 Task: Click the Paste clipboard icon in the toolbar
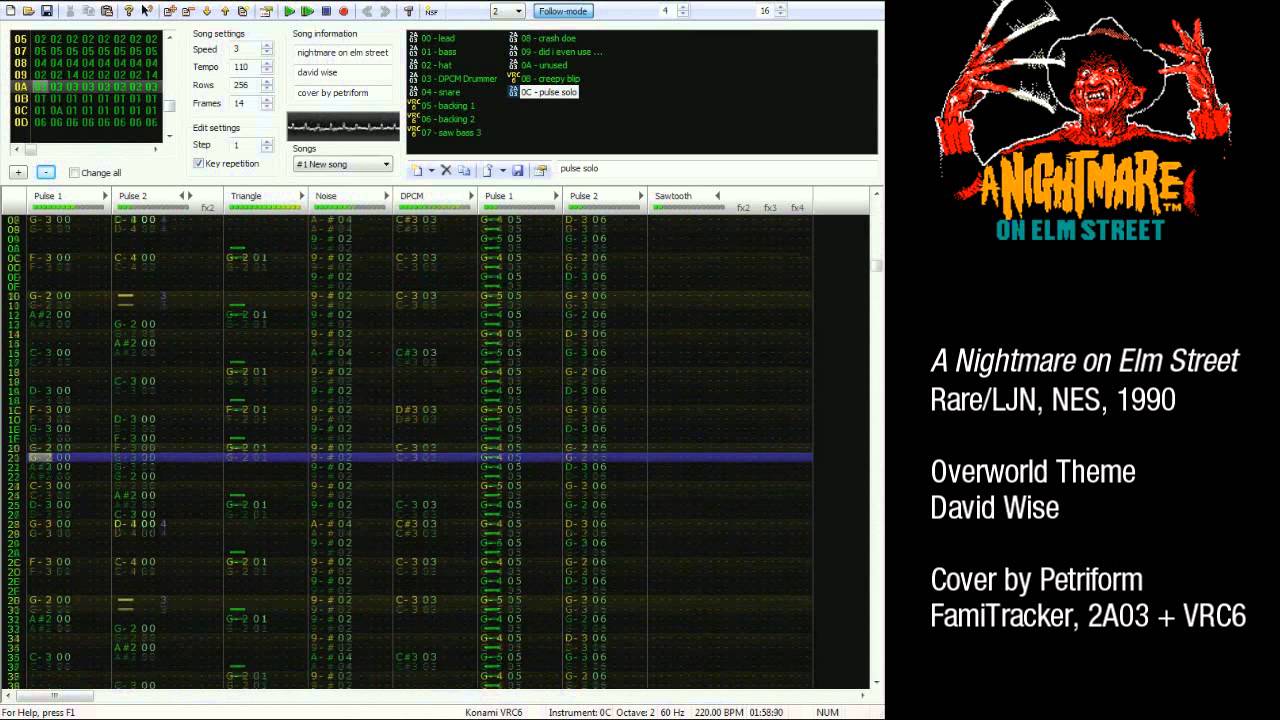coord(107,11)
